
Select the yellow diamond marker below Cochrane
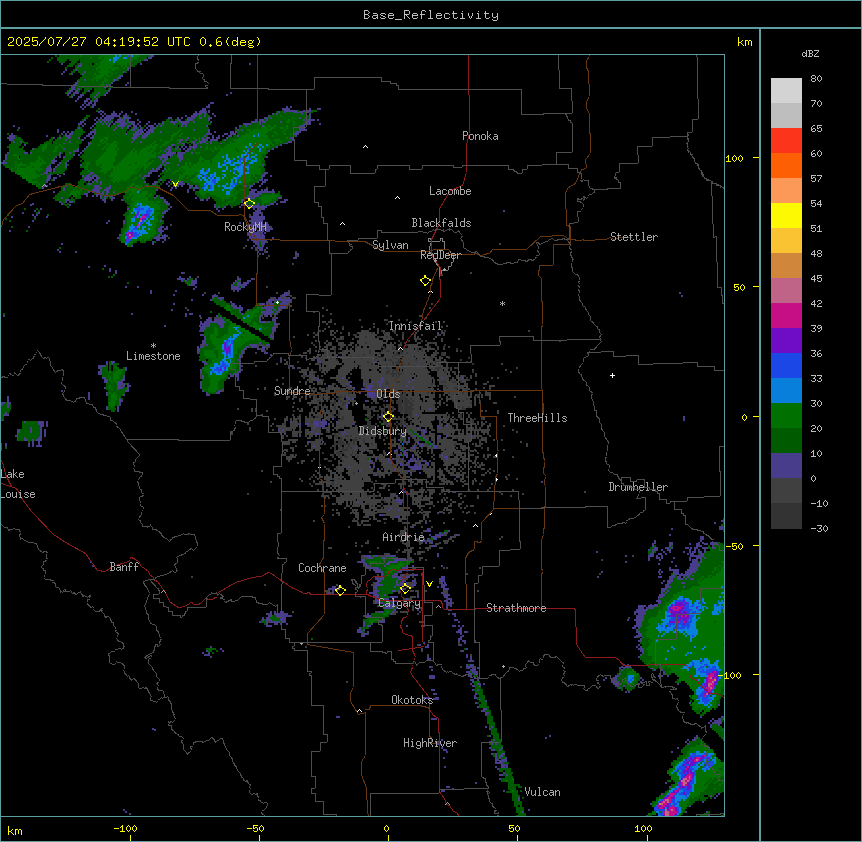click(340, 591)
